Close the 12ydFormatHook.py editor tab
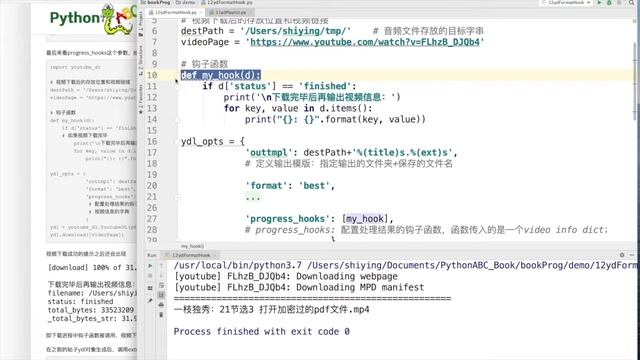Screen dimensions: 640x360 pyautogui.click(x=200, y=12)
